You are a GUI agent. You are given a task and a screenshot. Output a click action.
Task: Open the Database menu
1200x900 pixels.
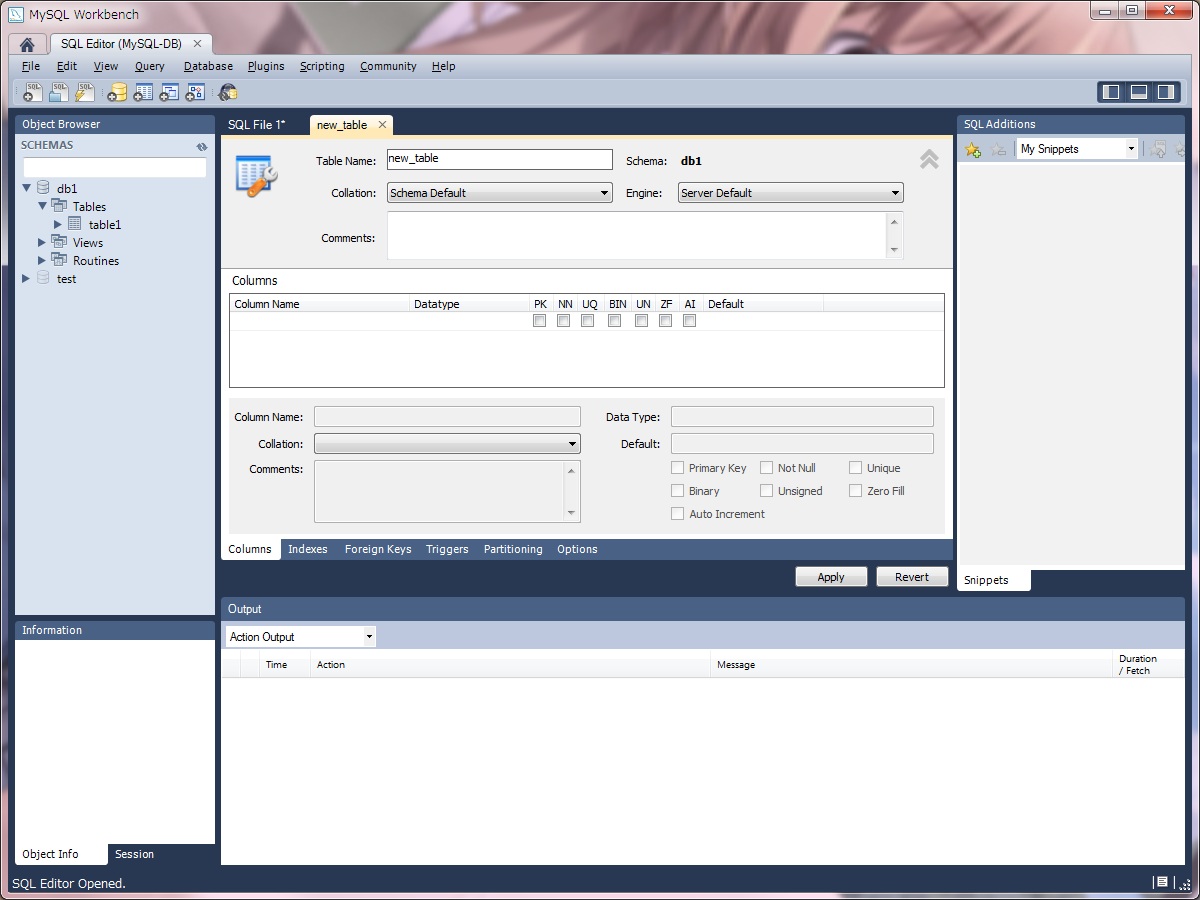pyautogui.click(x=208, y=66)
